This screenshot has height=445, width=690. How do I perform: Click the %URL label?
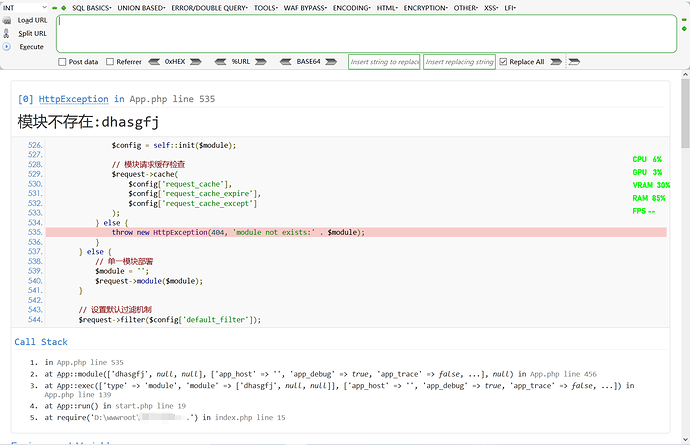tap(241, 62)
